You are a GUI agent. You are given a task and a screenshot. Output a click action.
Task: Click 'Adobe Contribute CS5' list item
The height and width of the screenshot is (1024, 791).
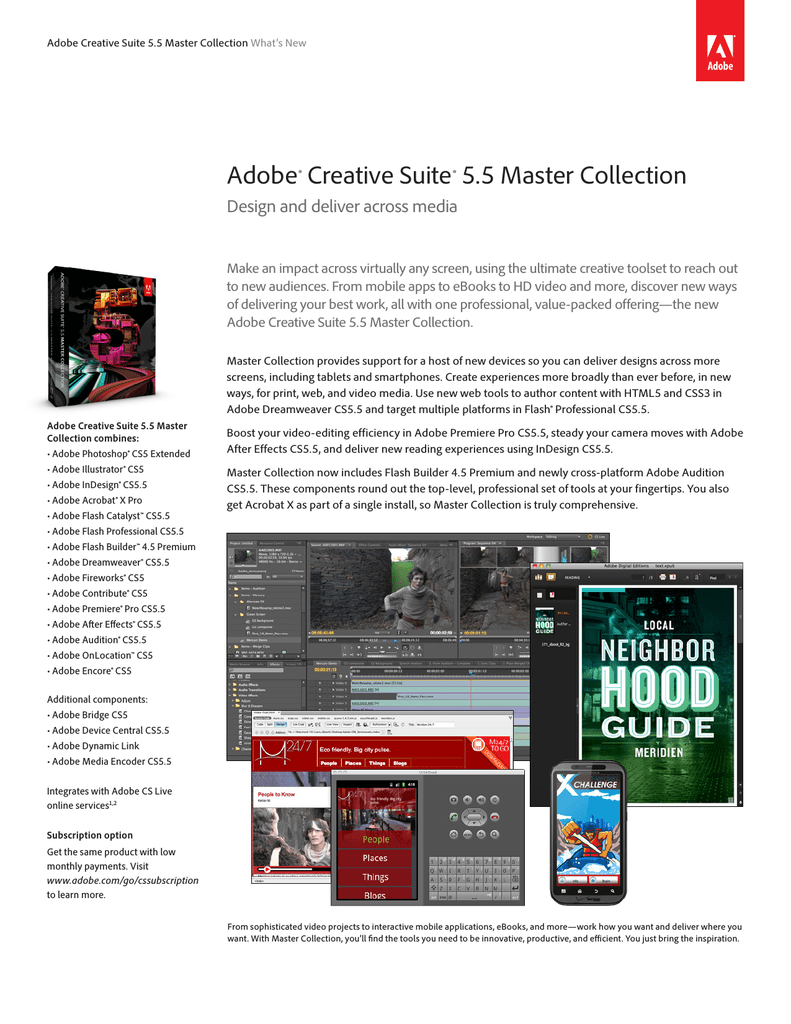pyautogui.click(x=100, y=593)
